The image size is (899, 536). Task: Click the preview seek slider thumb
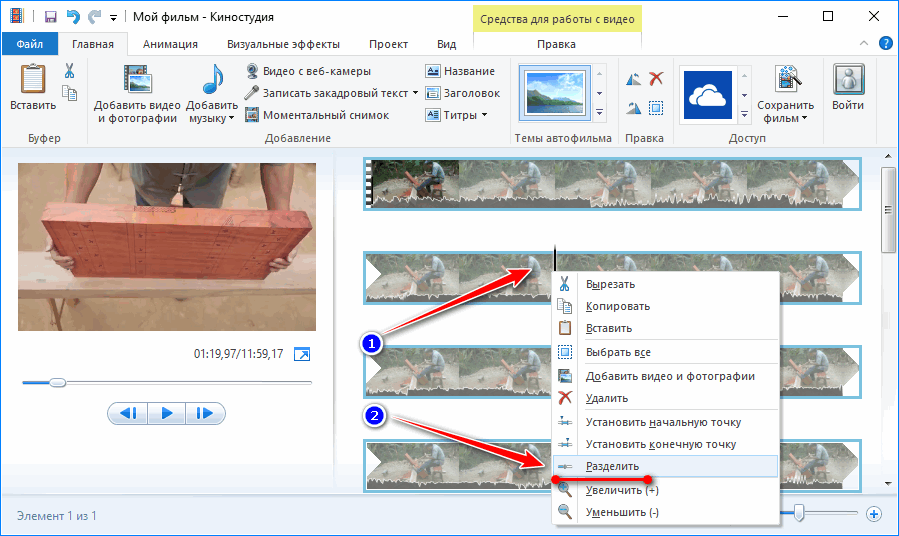click(x=57, y=382)
